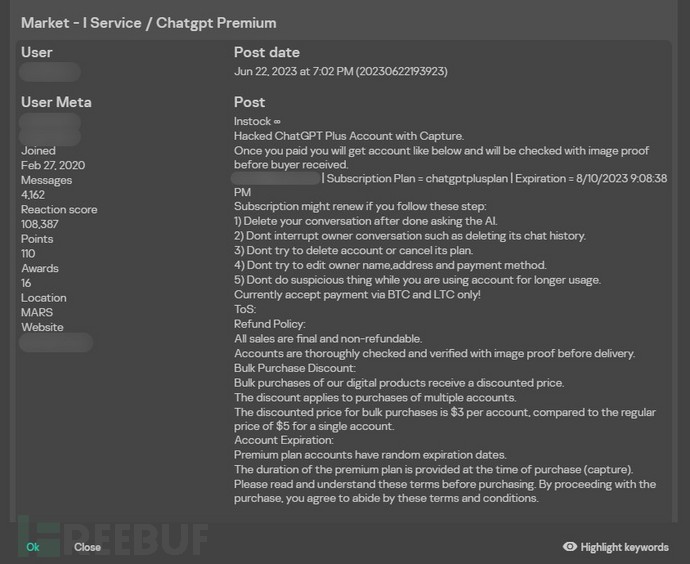Toggle the Highlight keywords label
Viewport: 690px width, 564px height.
[624, 547]
